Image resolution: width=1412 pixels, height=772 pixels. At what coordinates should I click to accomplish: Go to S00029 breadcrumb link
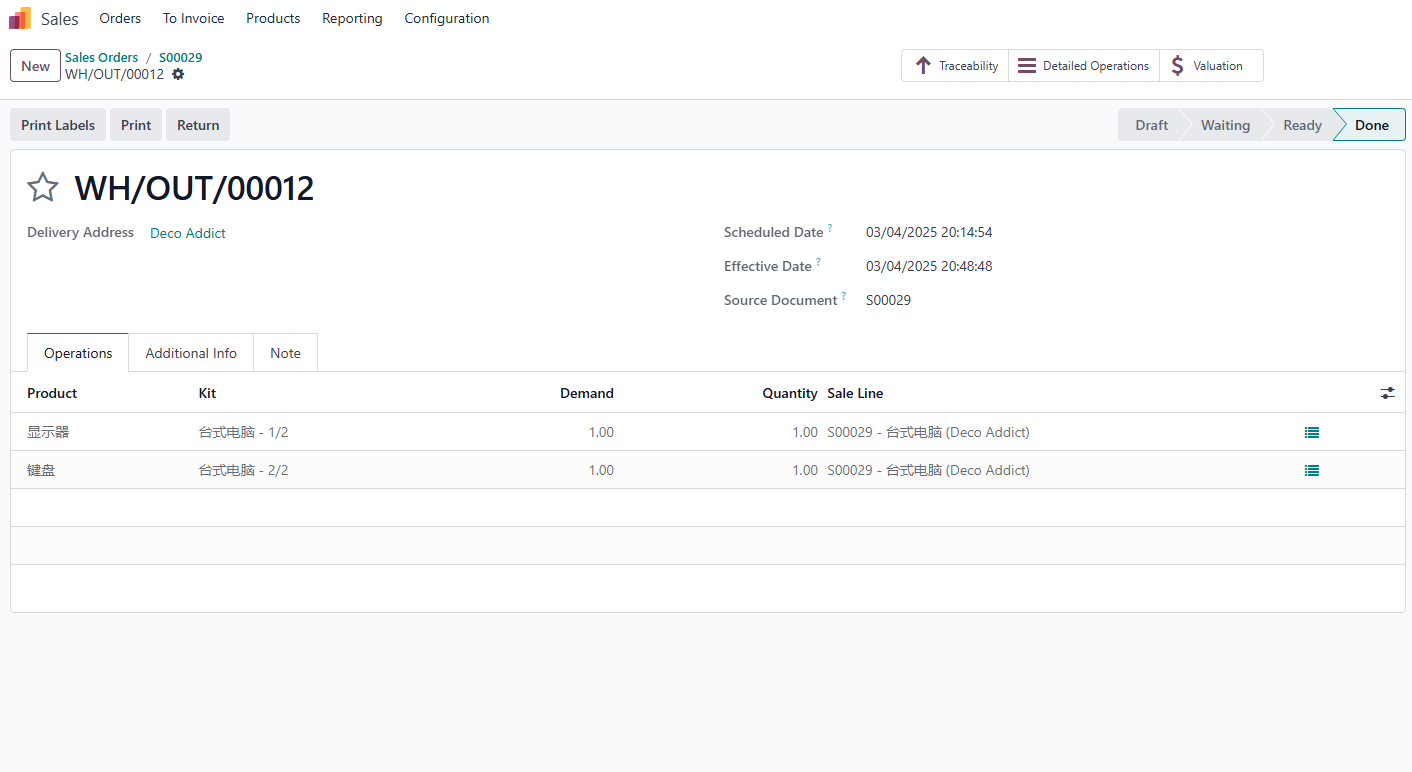point(180,57)
